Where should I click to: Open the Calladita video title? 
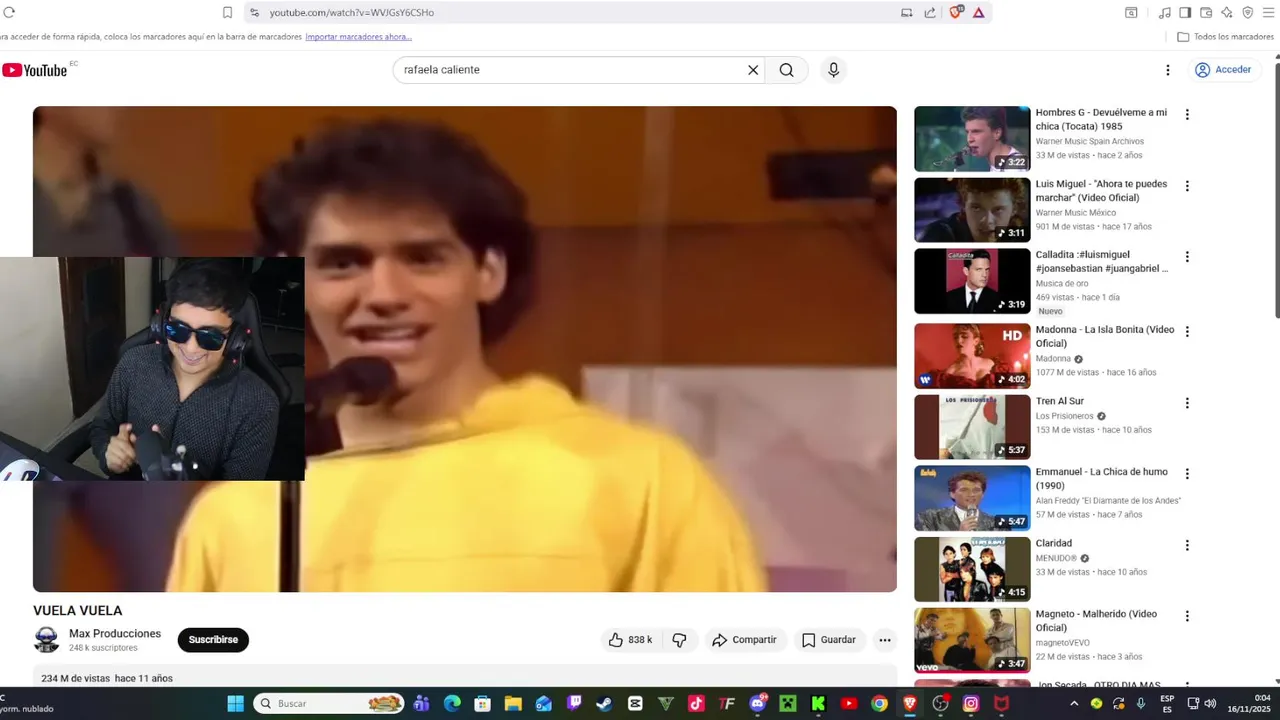[x=1102, y=262]
